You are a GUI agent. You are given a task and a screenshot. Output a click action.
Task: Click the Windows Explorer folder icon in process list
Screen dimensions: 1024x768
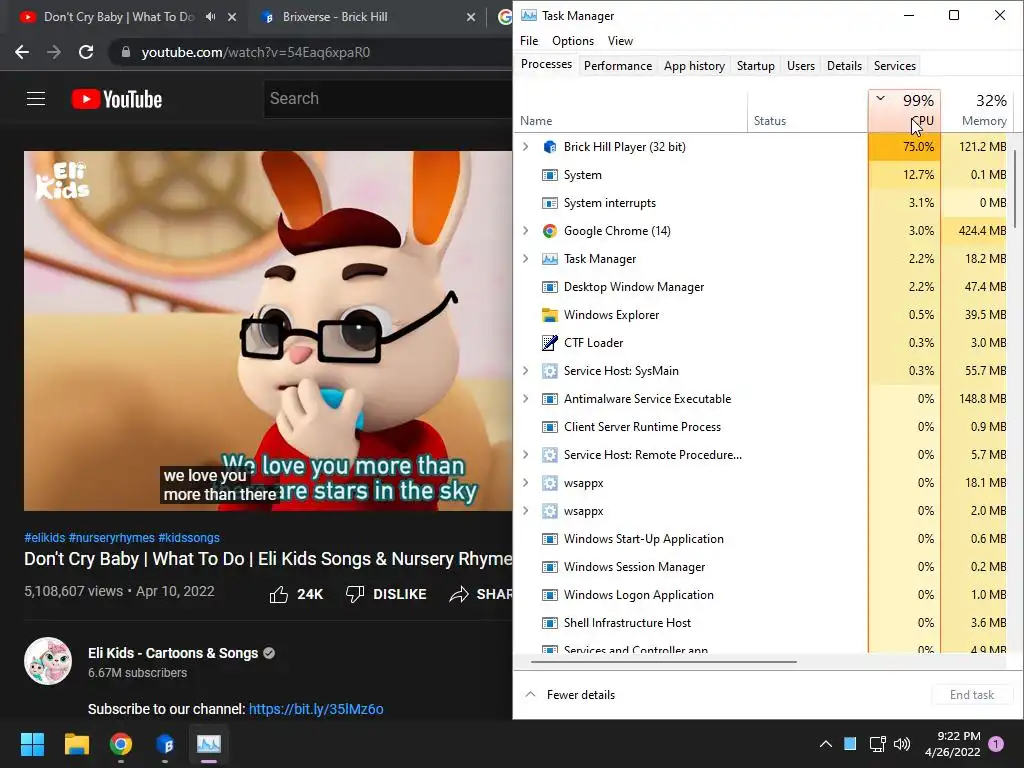click(550, 315)
